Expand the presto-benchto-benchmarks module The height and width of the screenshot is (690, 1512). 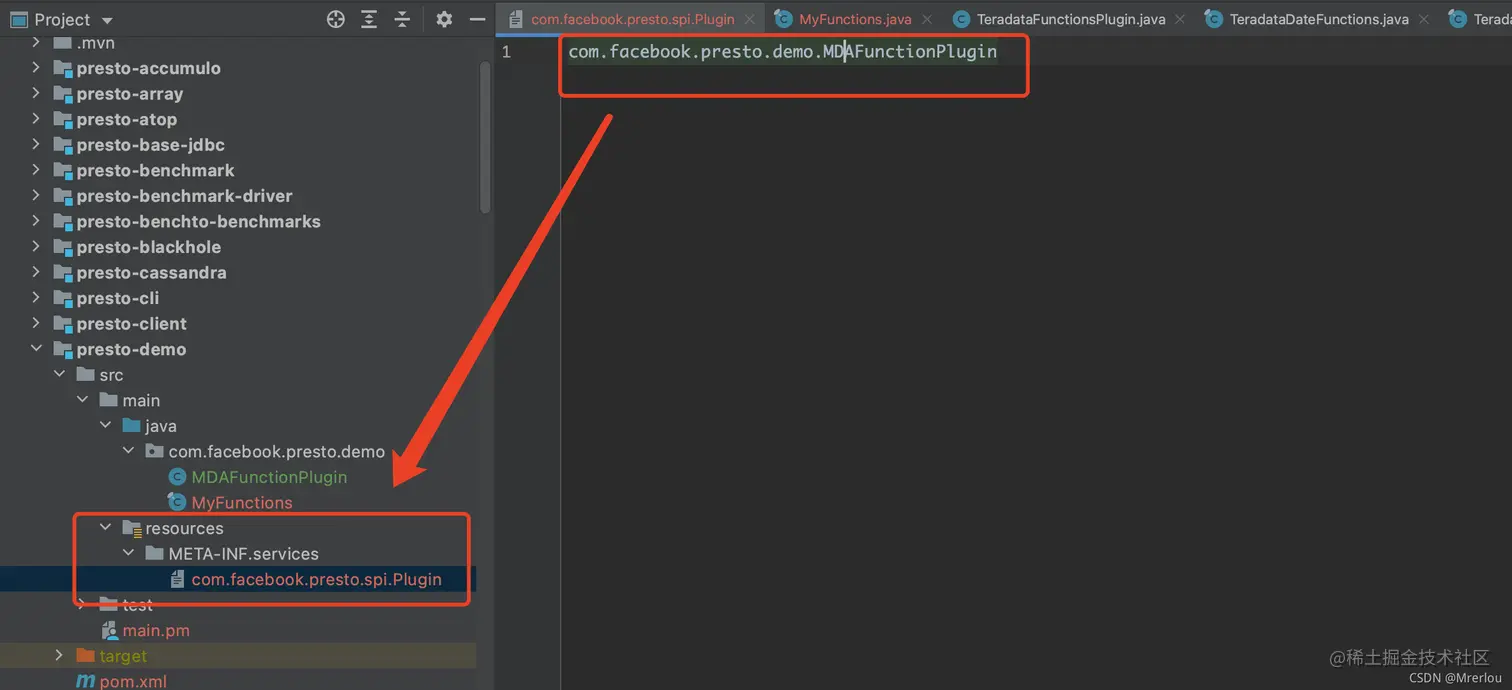36,221
